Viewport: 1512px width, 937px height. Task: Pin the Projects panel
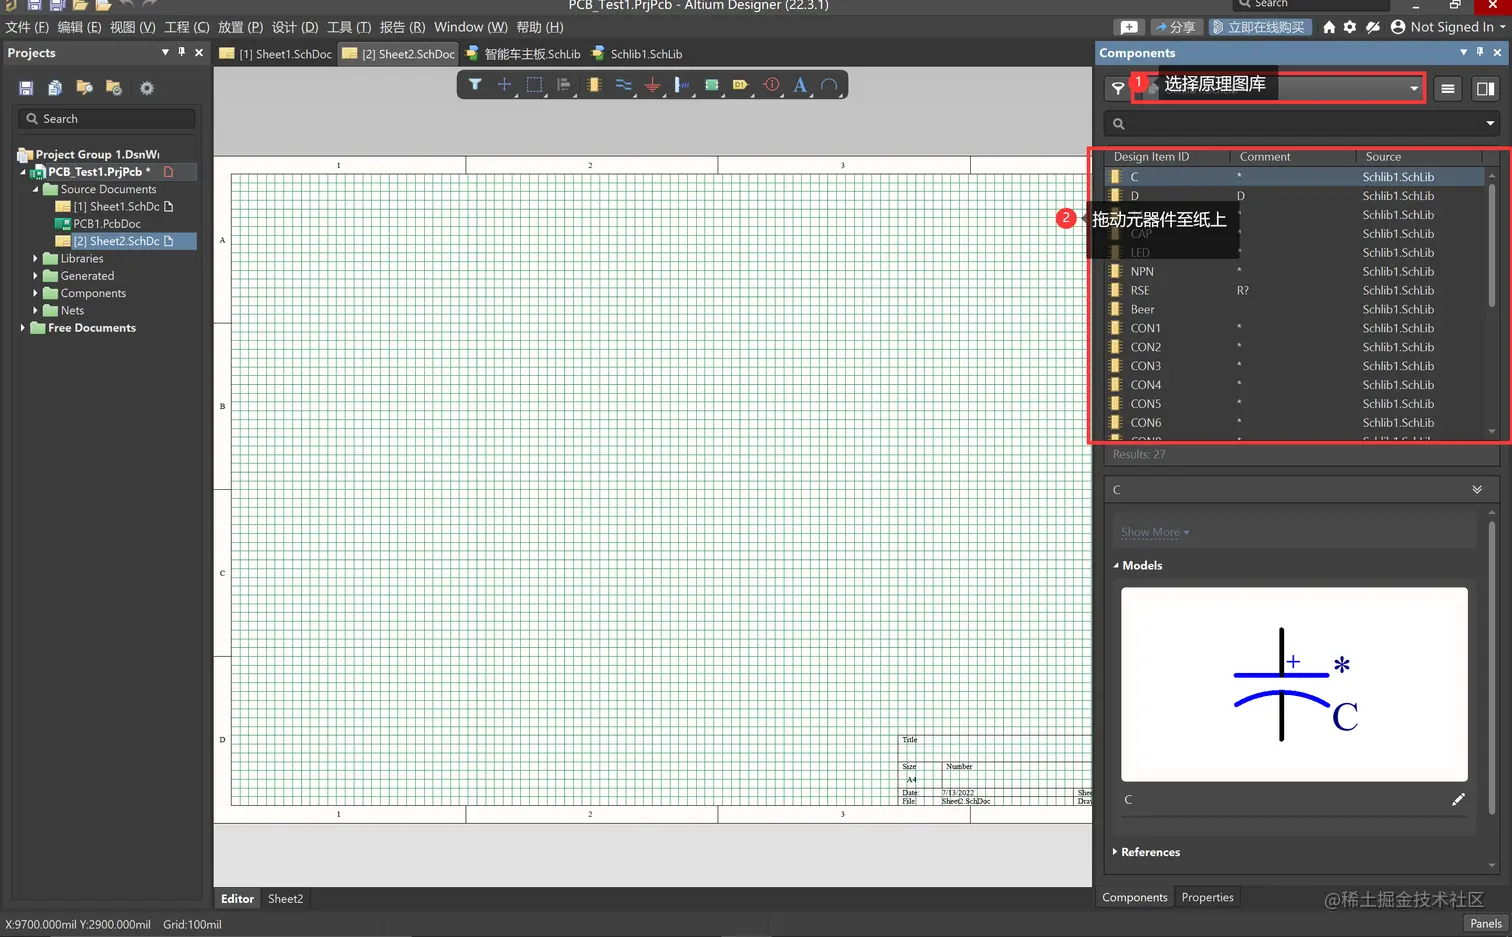[x=181, y=52]
